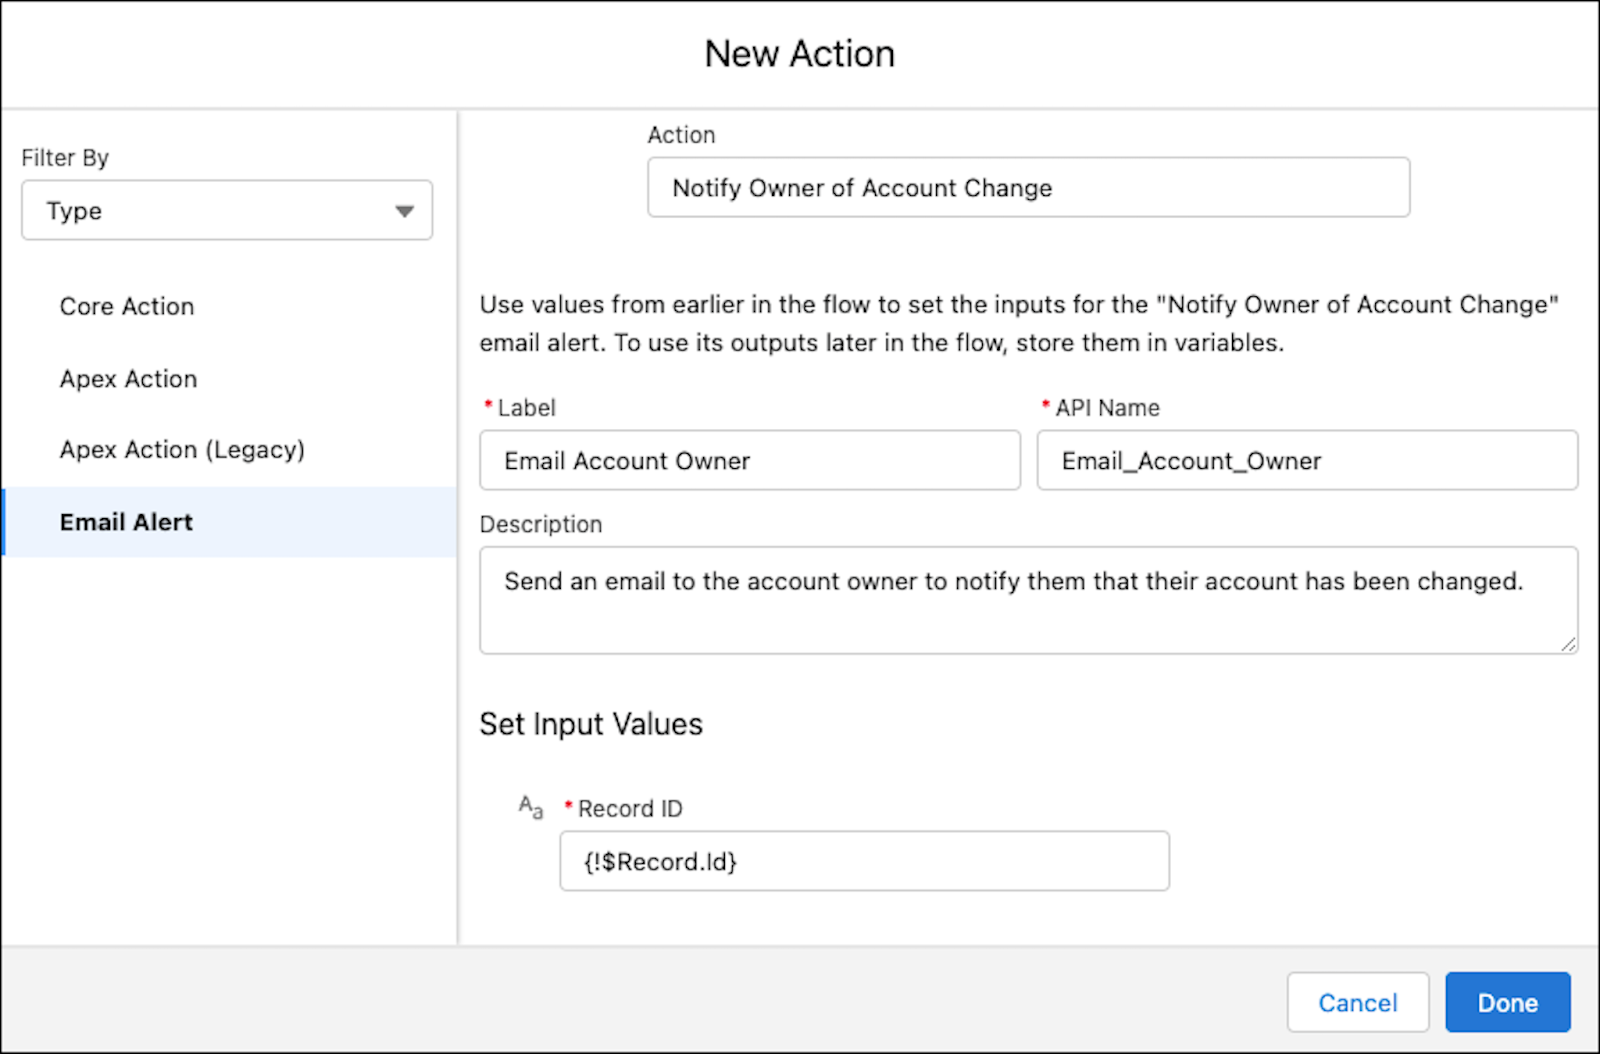Image resolution: width=1600 pixels, height=1054 pixels.
Task: Click the text data type icon beside Record ID
Action: pyautogui.click(x=529, y=808)
